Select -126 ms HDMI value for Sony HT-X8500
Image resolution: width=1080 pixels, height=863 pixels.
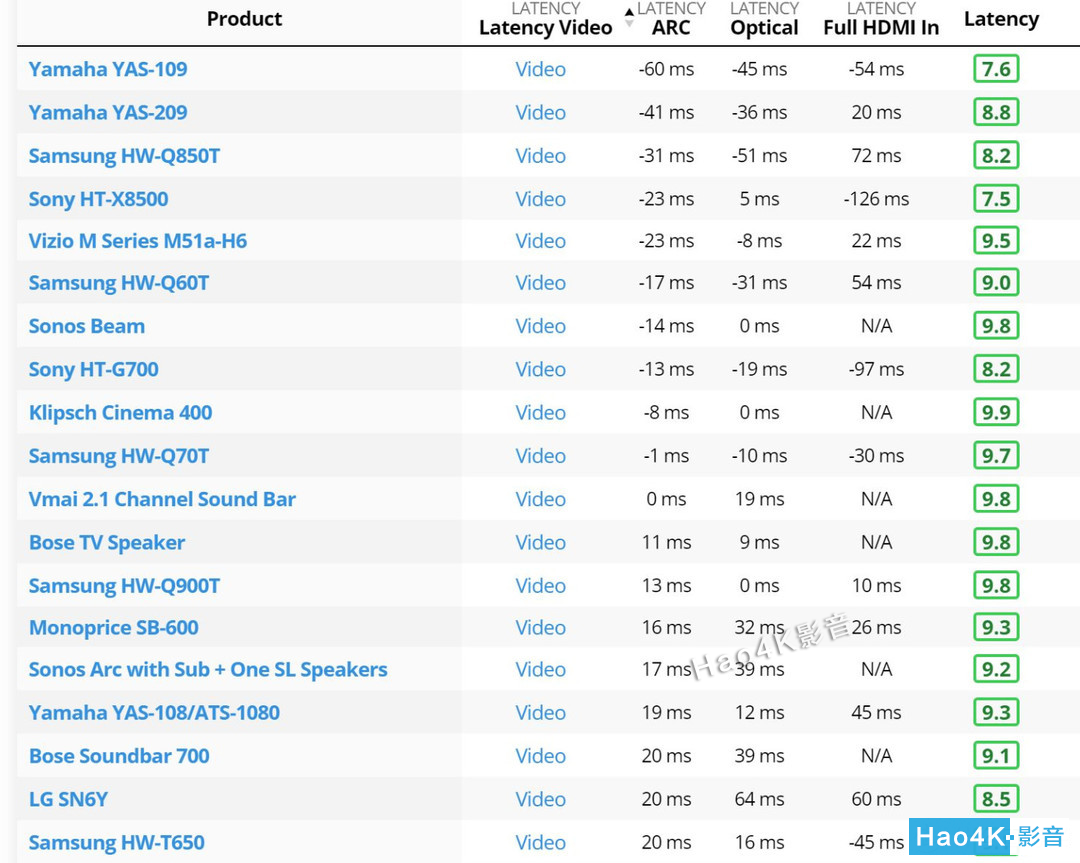coord(876,199)
